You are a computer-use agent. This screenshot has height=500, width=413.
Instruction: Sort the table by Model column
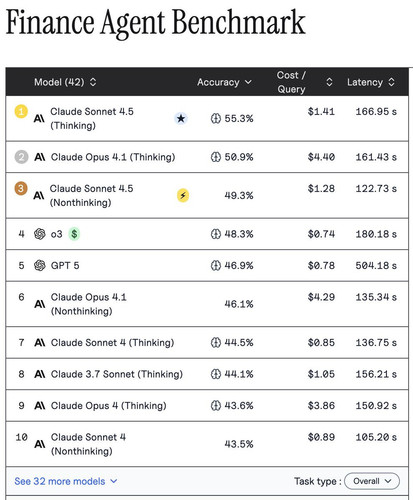click(65, 82)
